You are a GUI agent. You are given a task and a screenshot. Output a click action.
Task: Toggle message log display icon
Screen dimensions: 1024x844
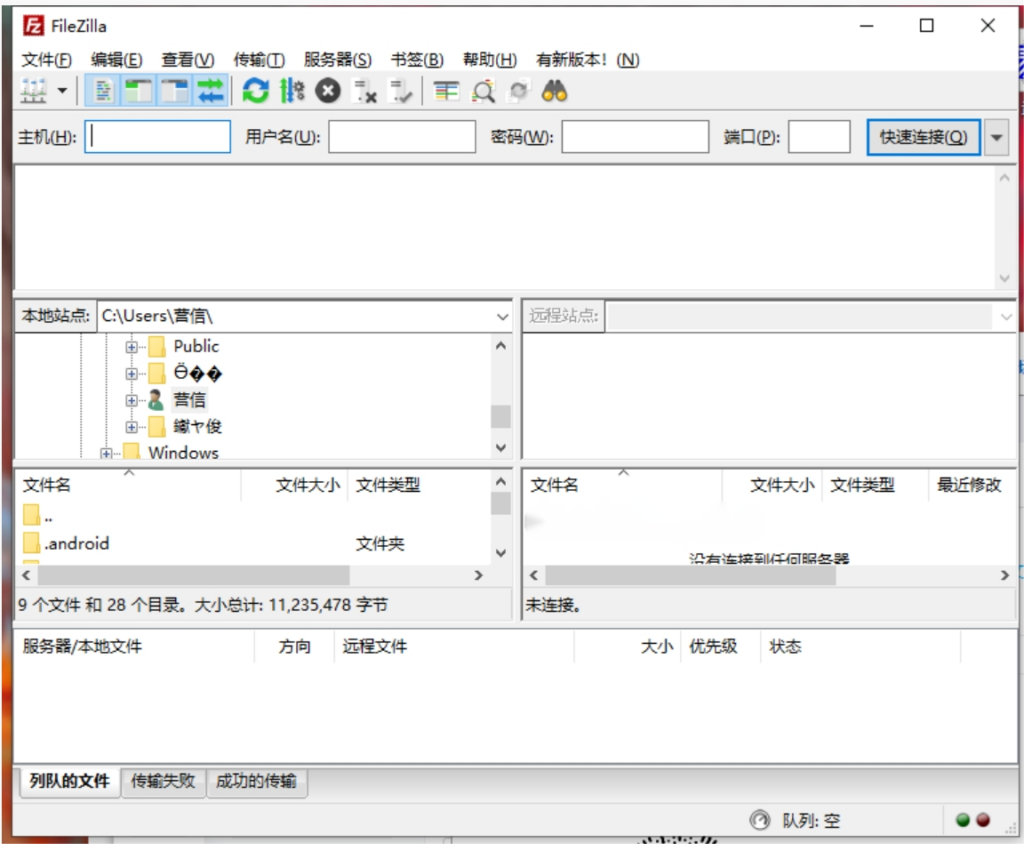(x=103, y=92)
